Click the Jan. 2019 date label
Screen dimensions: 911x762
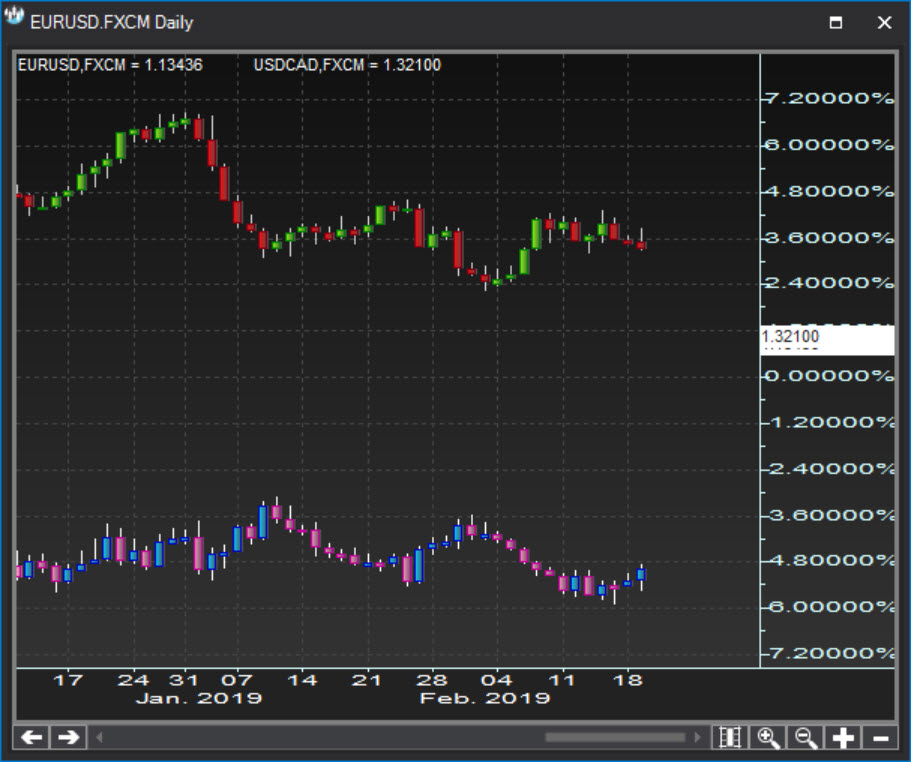[199, 698]
